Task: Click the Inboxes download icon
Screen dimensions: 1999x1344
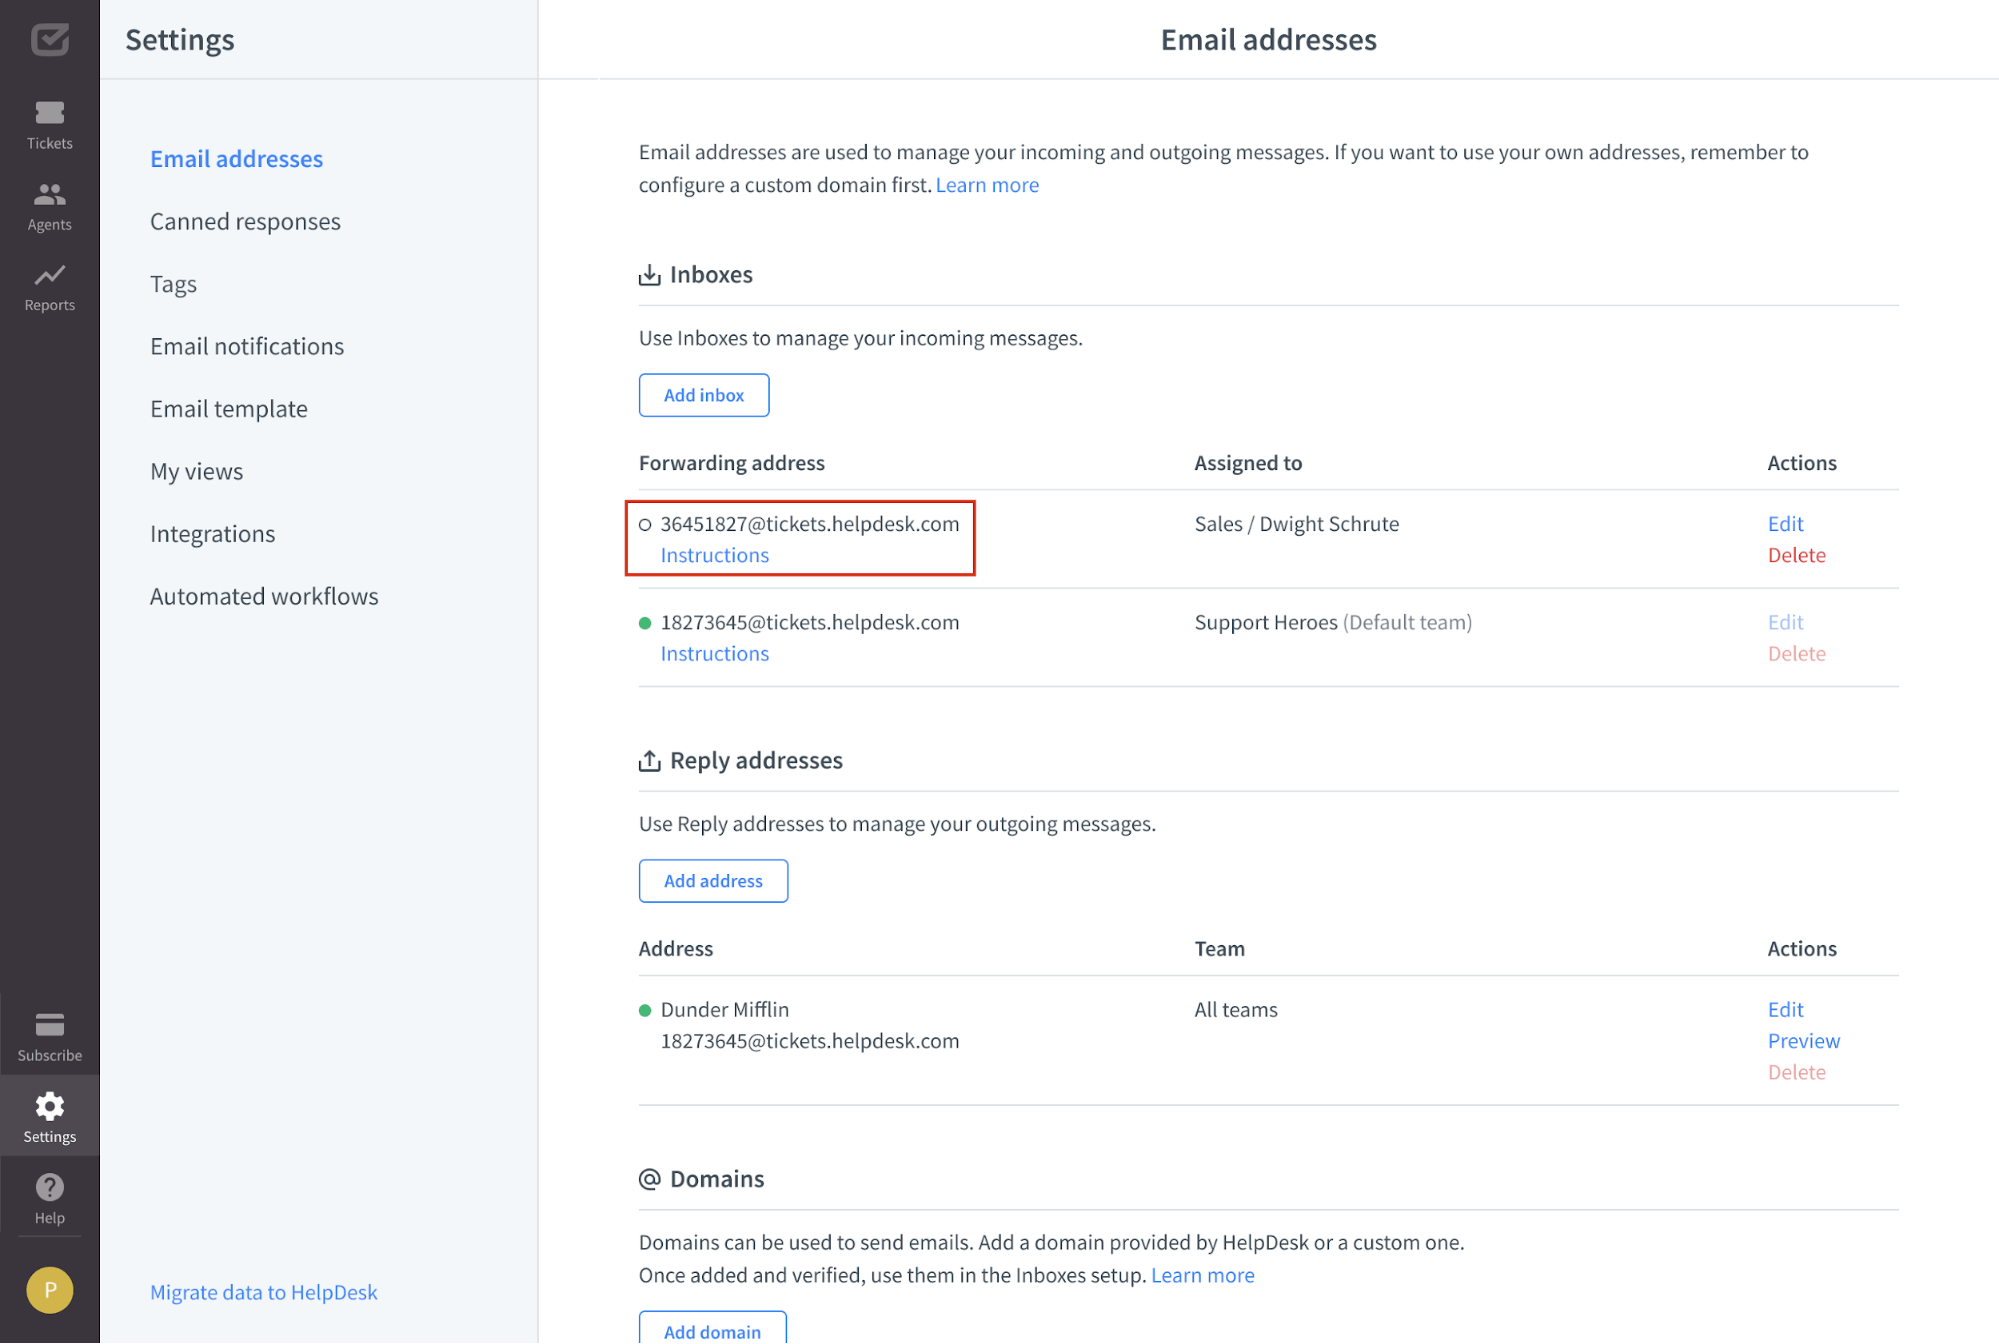Action: pos(650,274)
